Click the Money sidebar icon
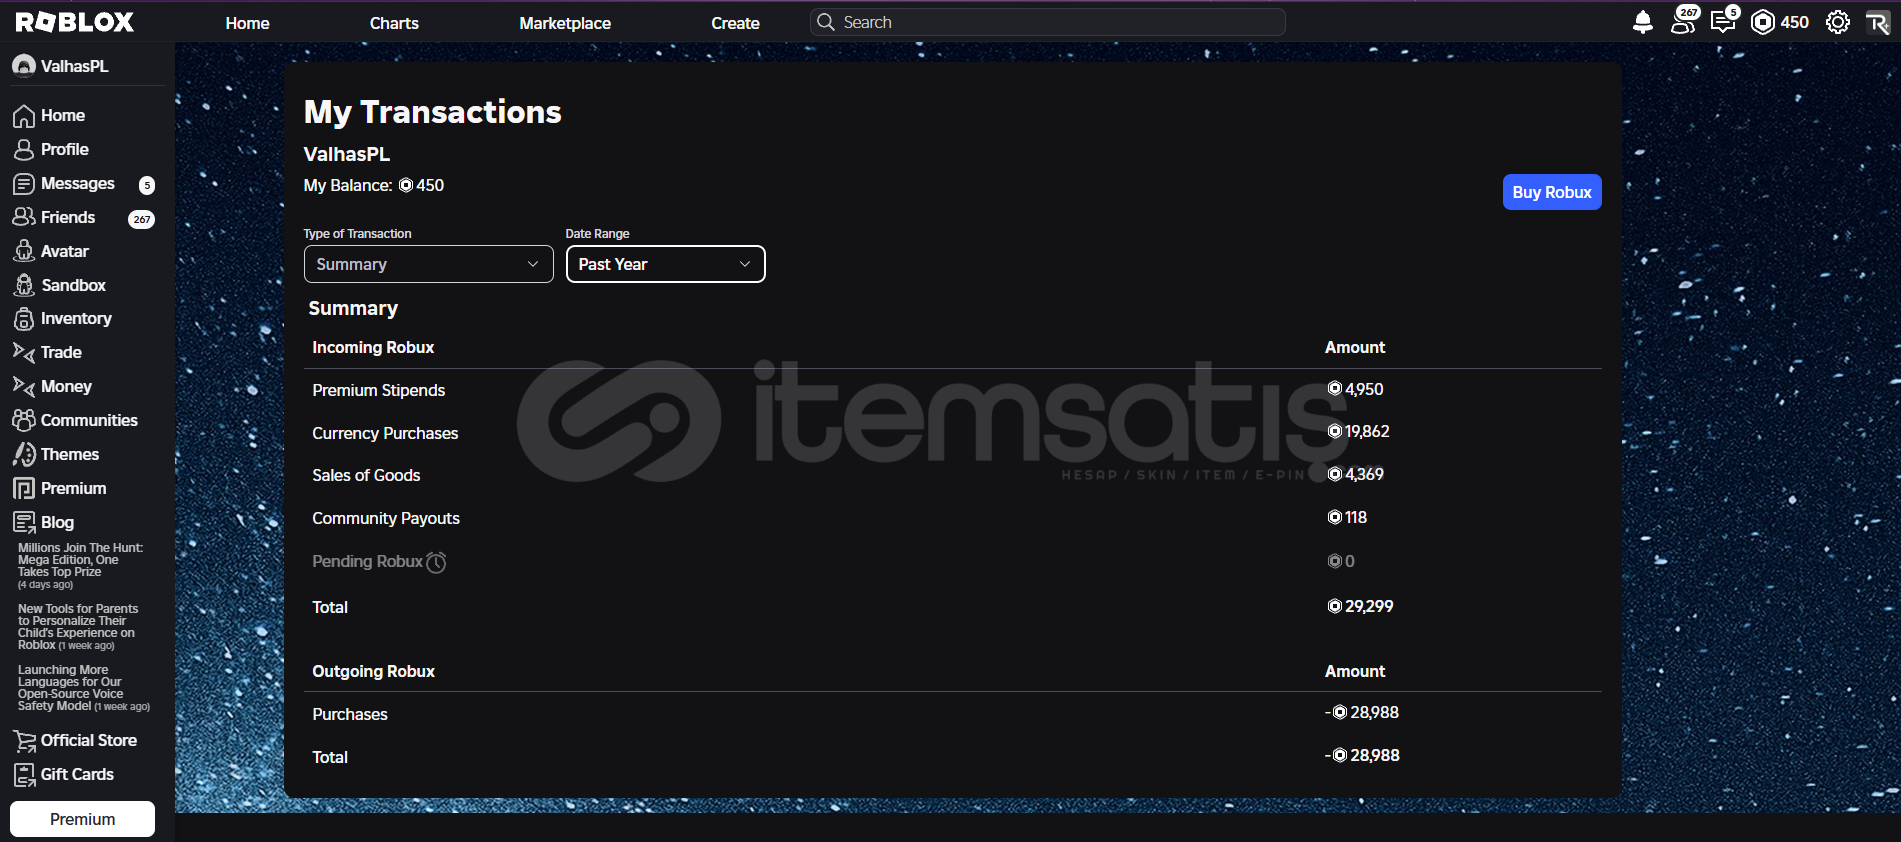The width and height of the screenshot is (1901, 842). [24, 386]
